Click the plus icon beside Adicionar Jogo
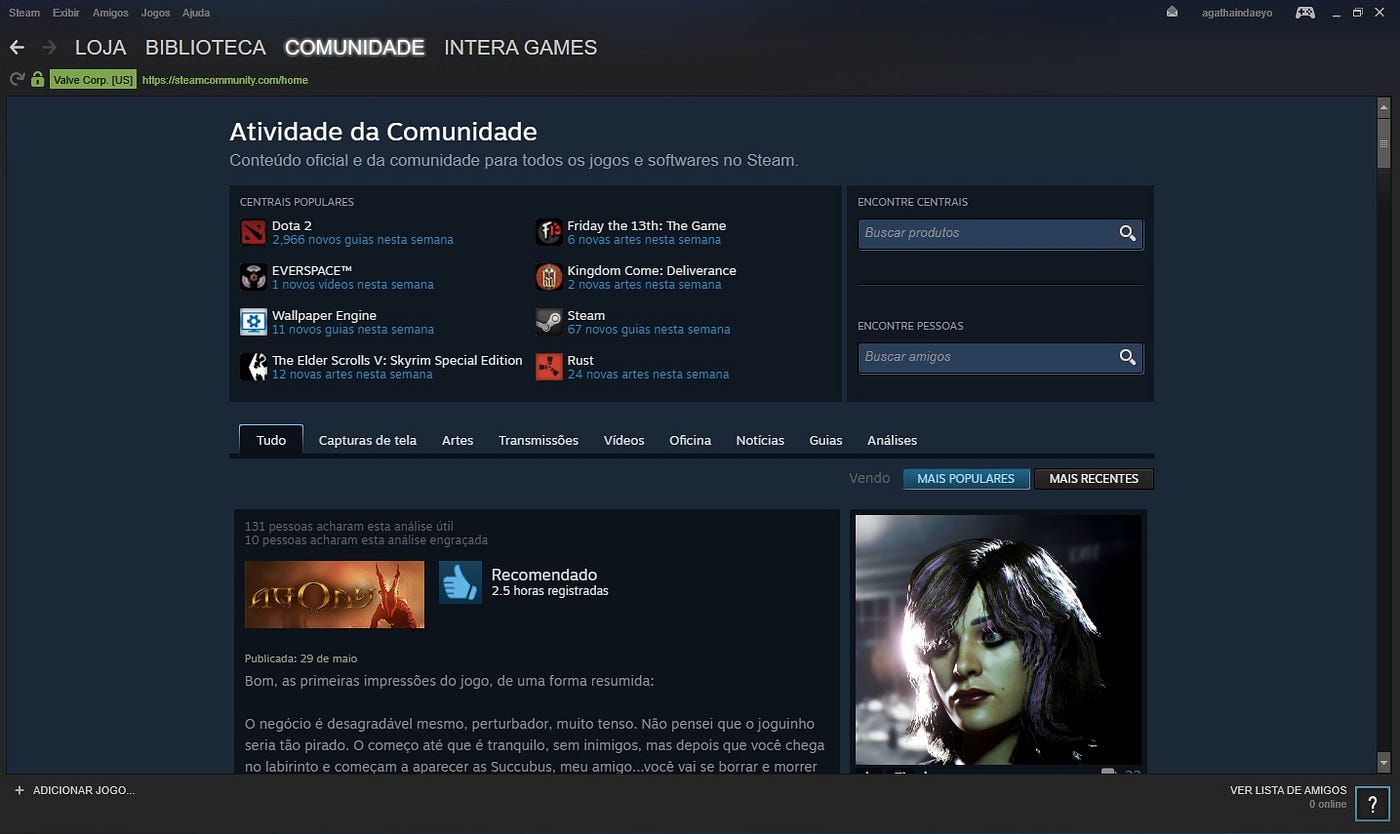Image resolution: width=1400 pixels, height=834 pixels. coord(19,790)
